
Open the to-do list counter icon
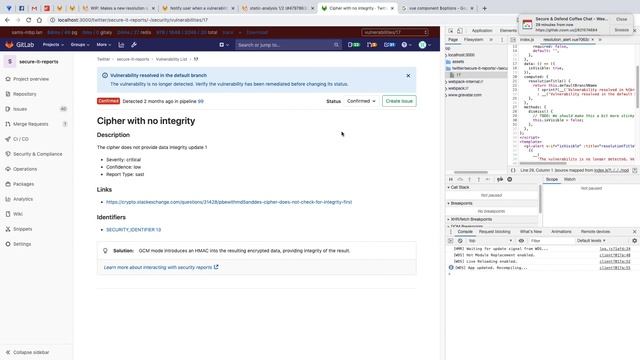click(389, 45)
